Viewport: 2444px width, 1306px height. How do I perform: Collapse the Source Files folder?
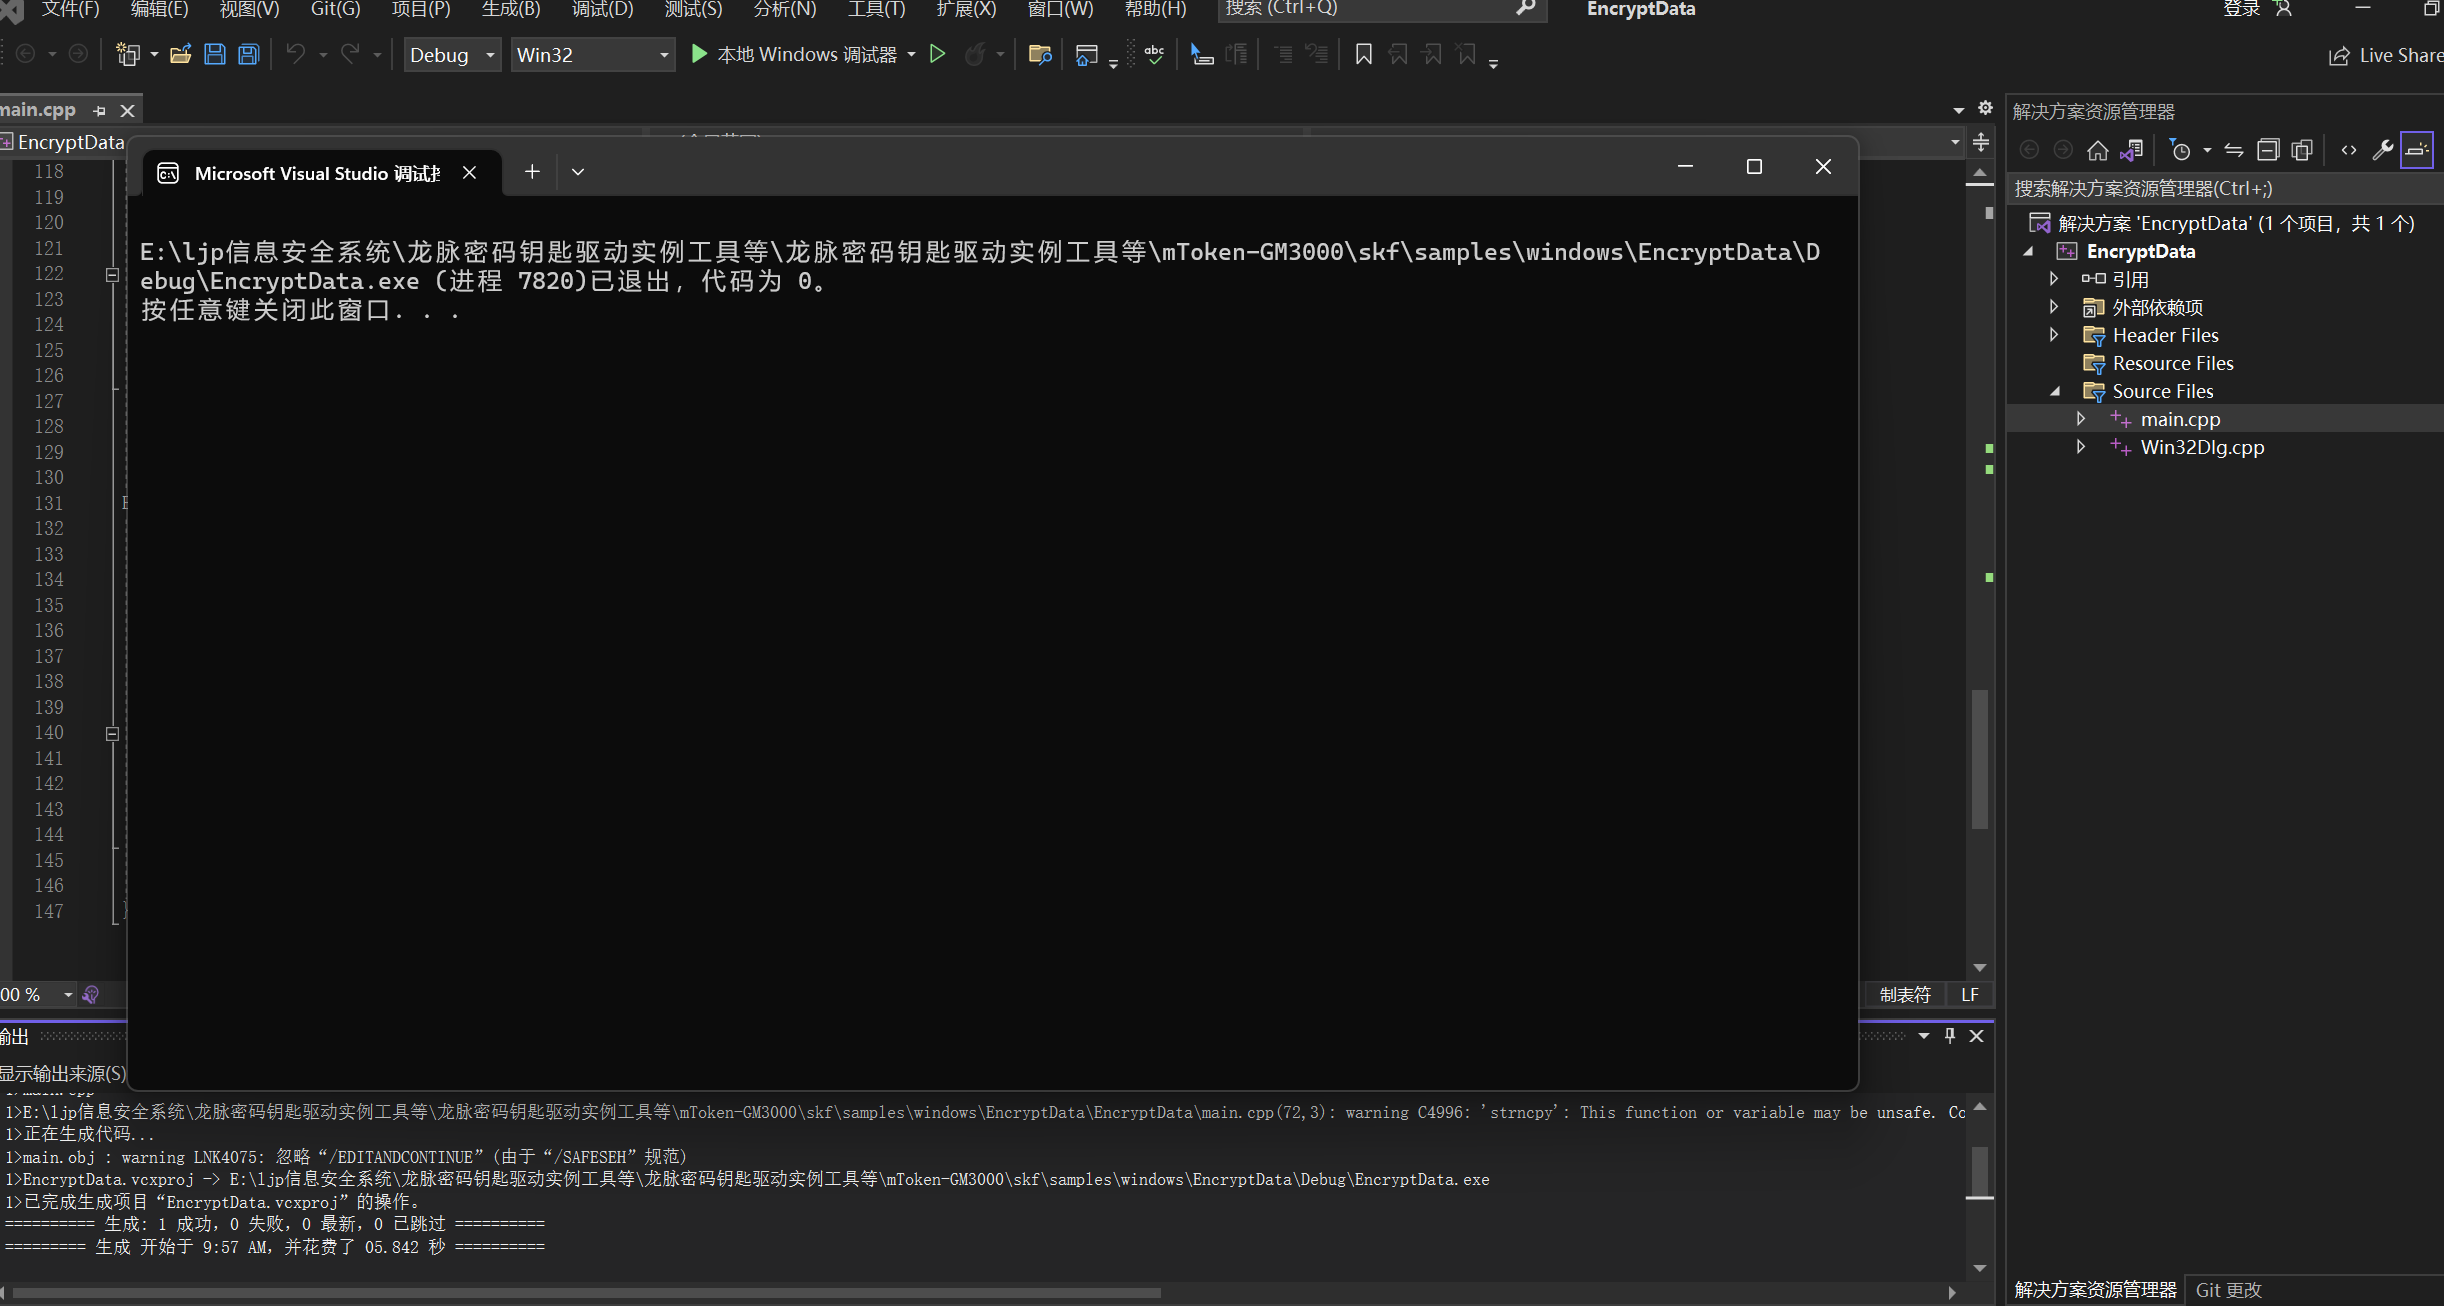pos(2055,391)
